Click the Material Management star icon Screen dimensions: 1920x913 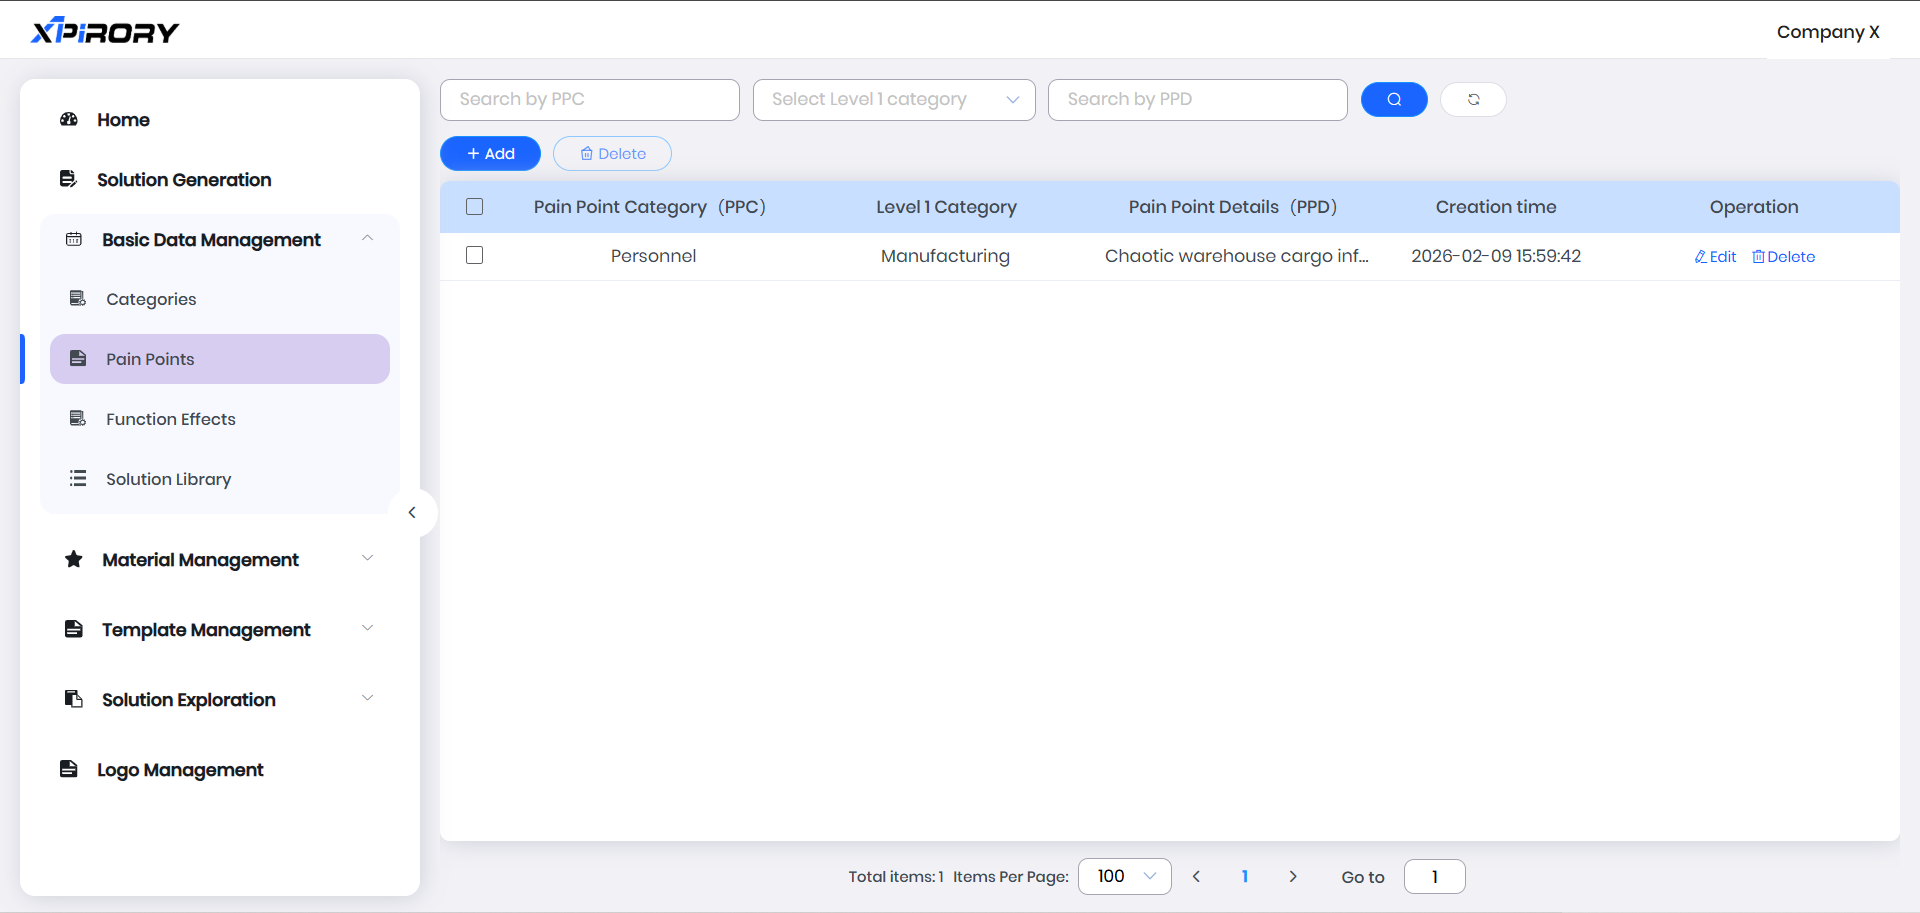click(x=74, y=559)
